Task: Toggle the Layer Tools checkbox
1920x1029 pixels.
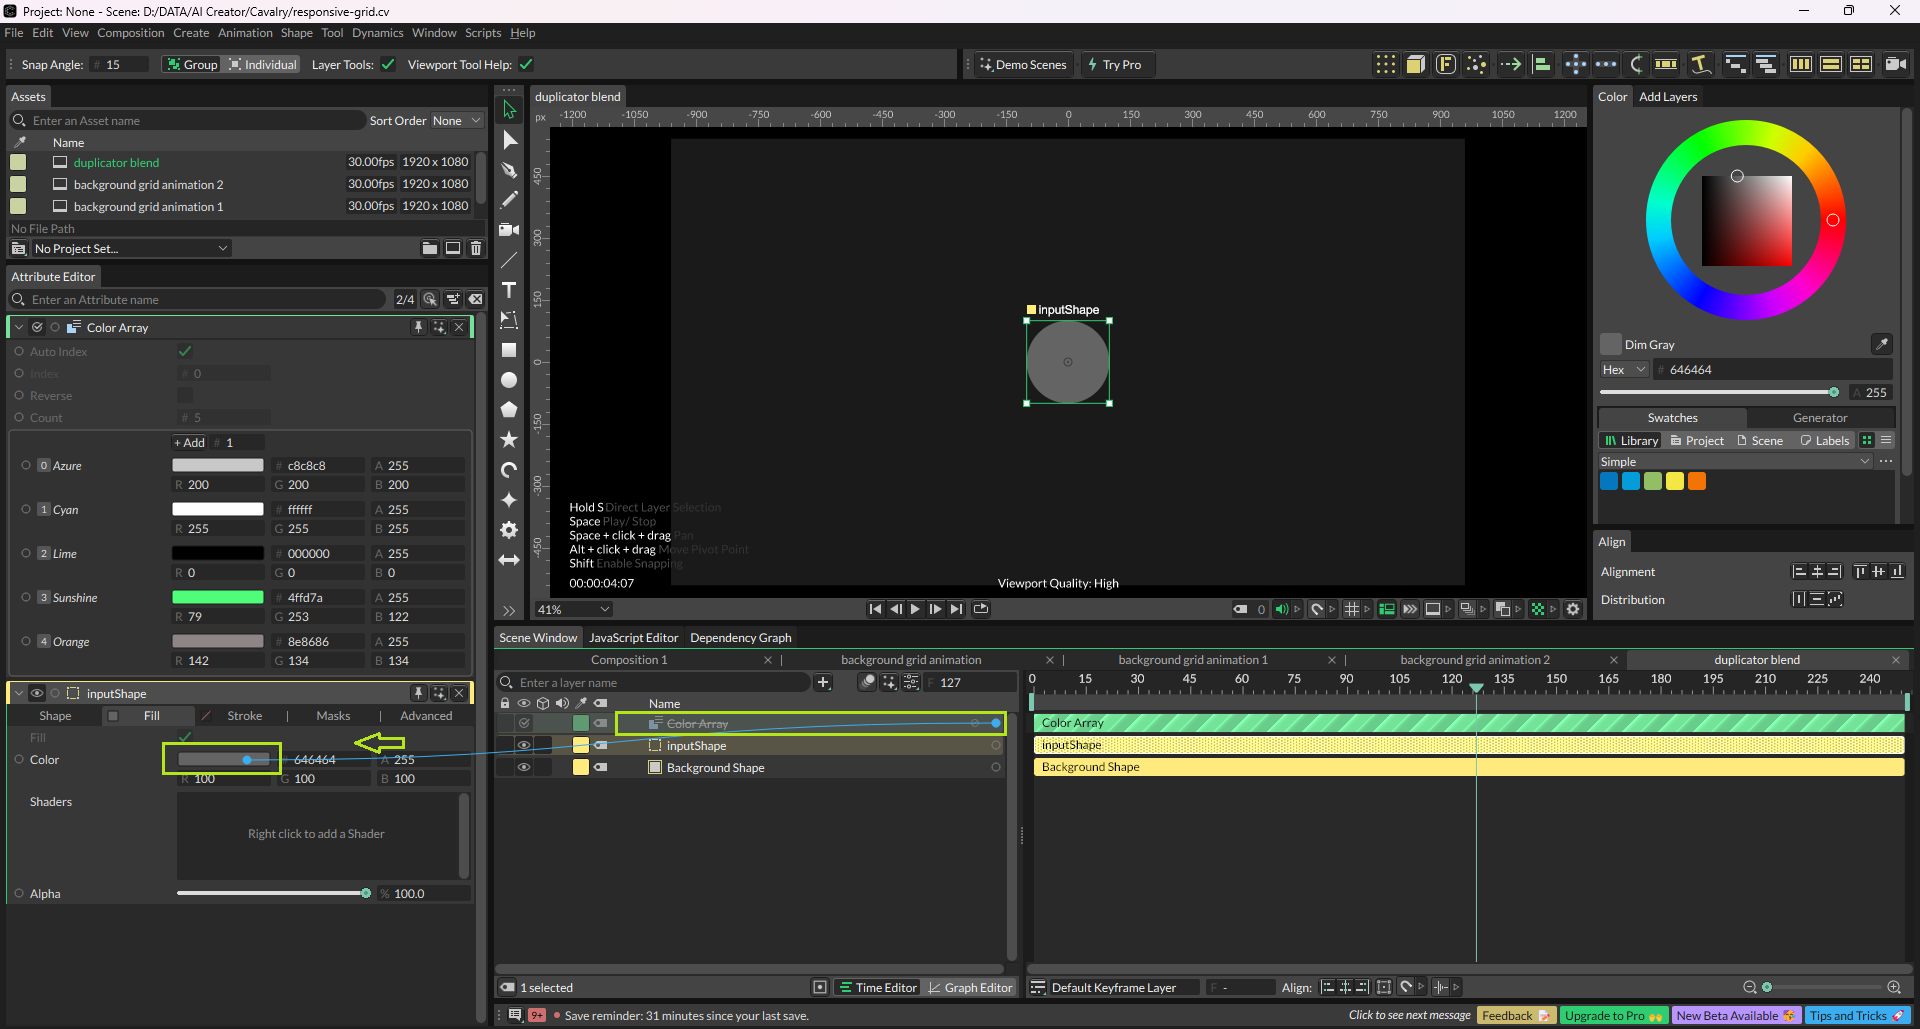Action: (x=388, y=65)
